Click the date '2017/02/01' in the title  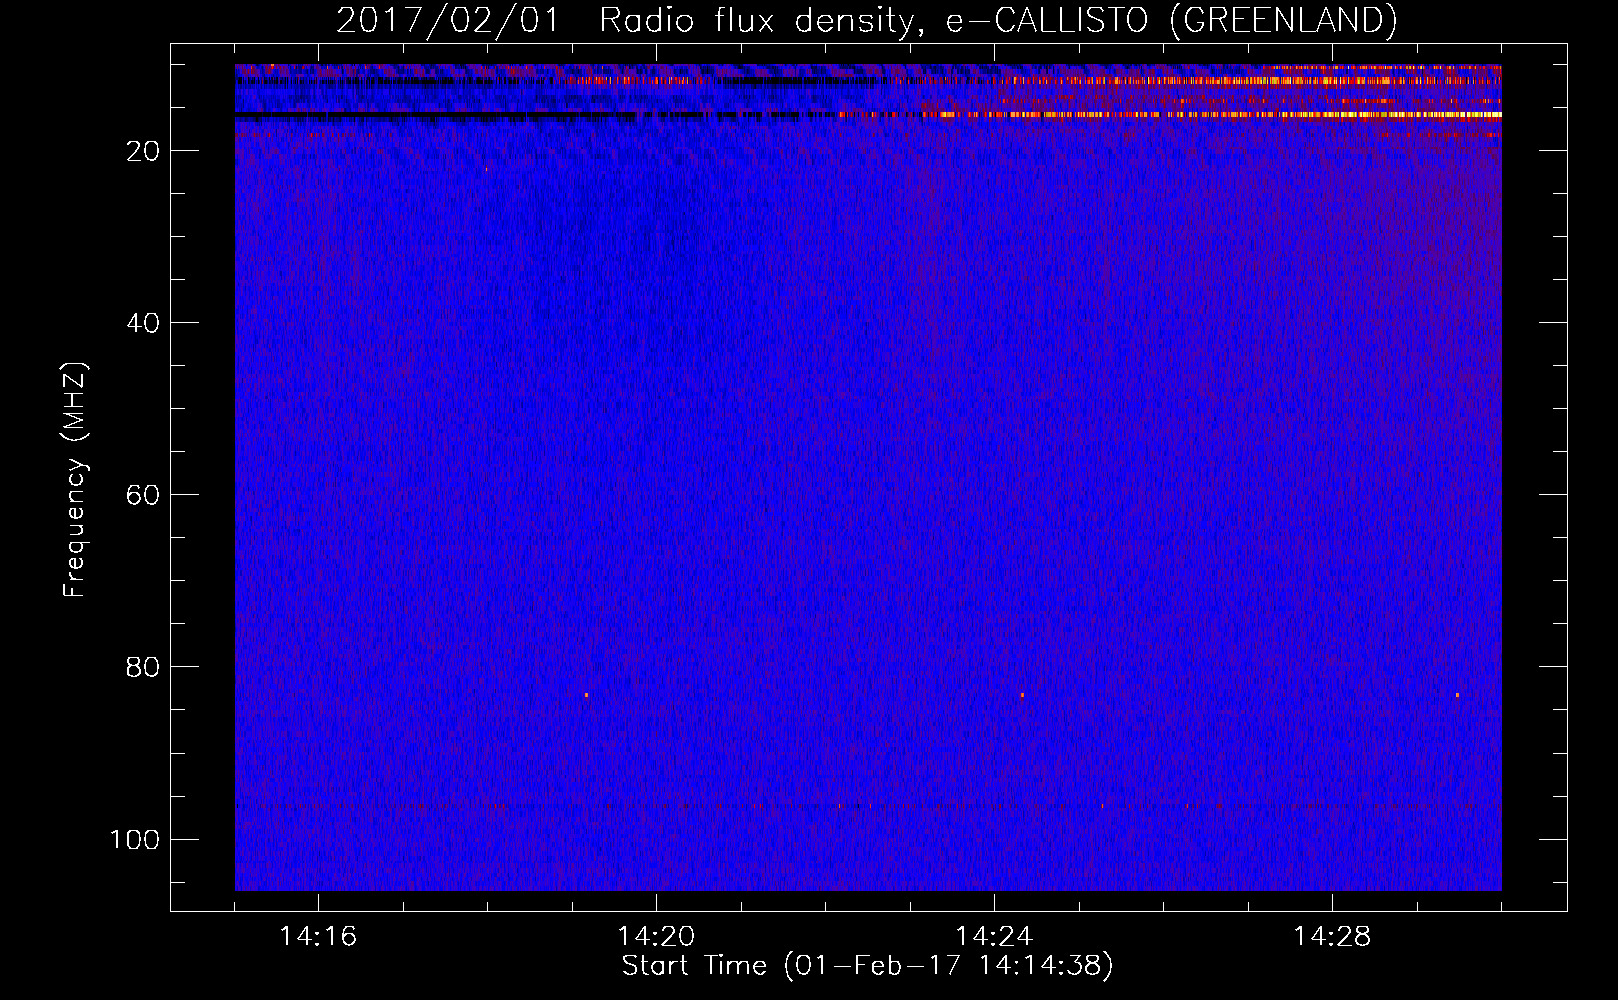(447, 20)
